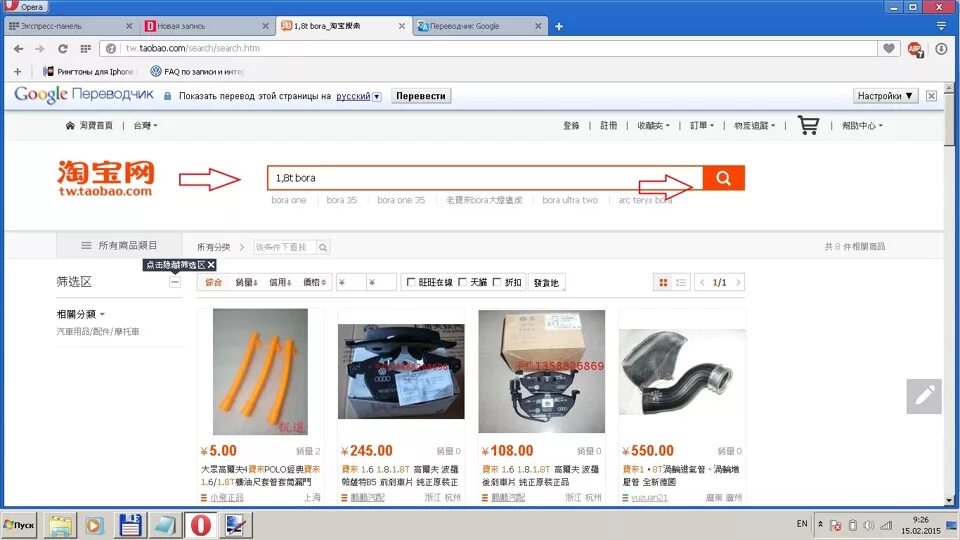Switch to list view for the search results

(680, 282)
